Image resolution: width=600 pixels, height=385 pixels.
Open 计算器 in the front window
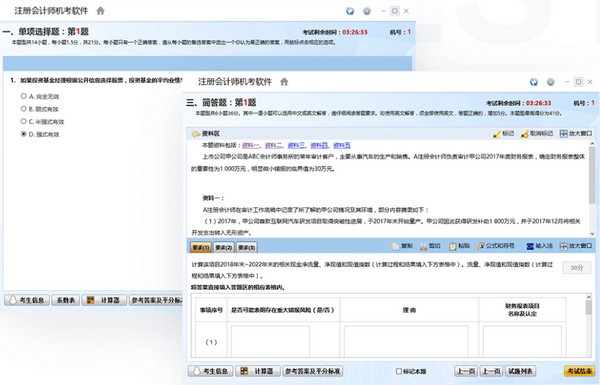click(x=258, y=371)
